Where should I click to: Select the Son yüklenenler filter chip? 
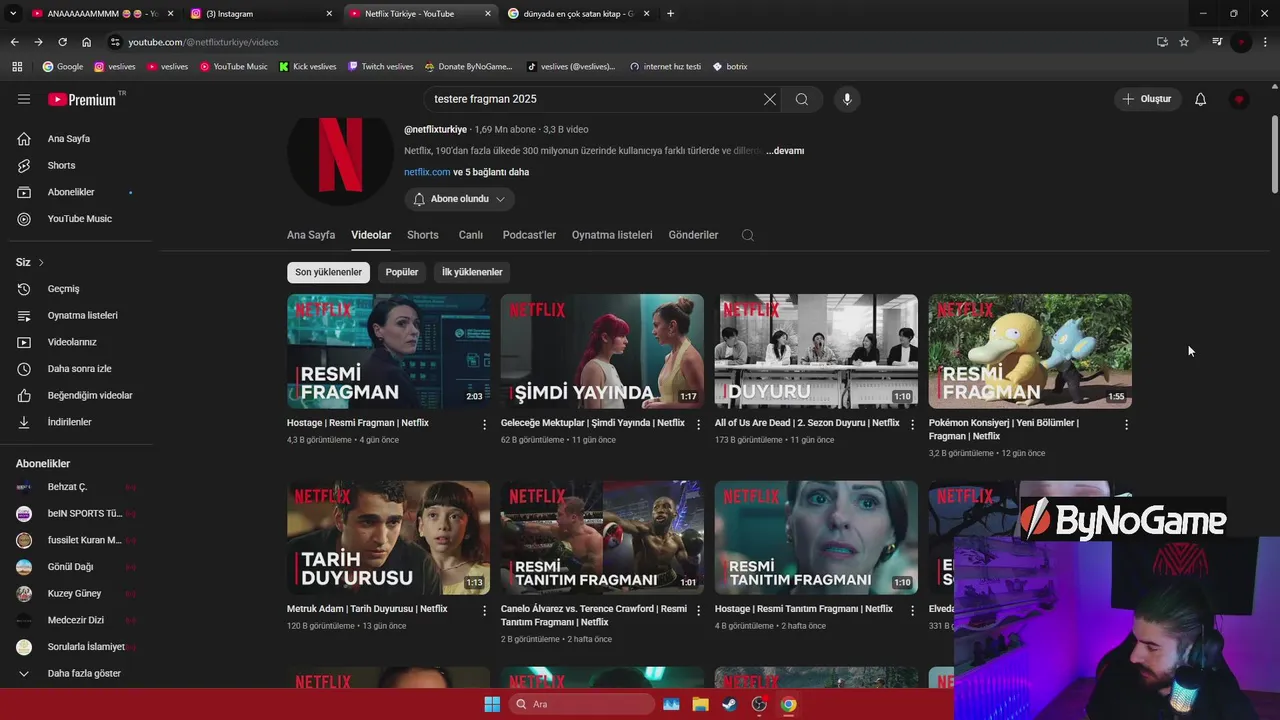328,272
